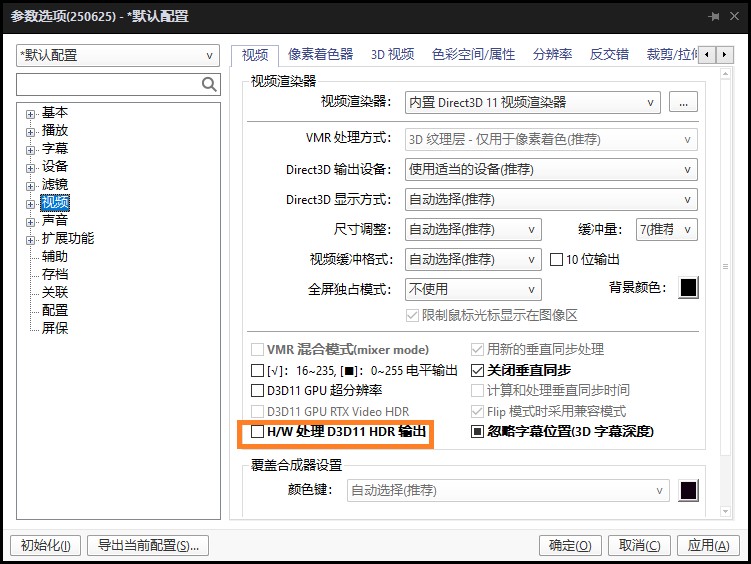751x564 pixels.
Task: Pin the options window with pushpin icon
Action: (714, 17)
